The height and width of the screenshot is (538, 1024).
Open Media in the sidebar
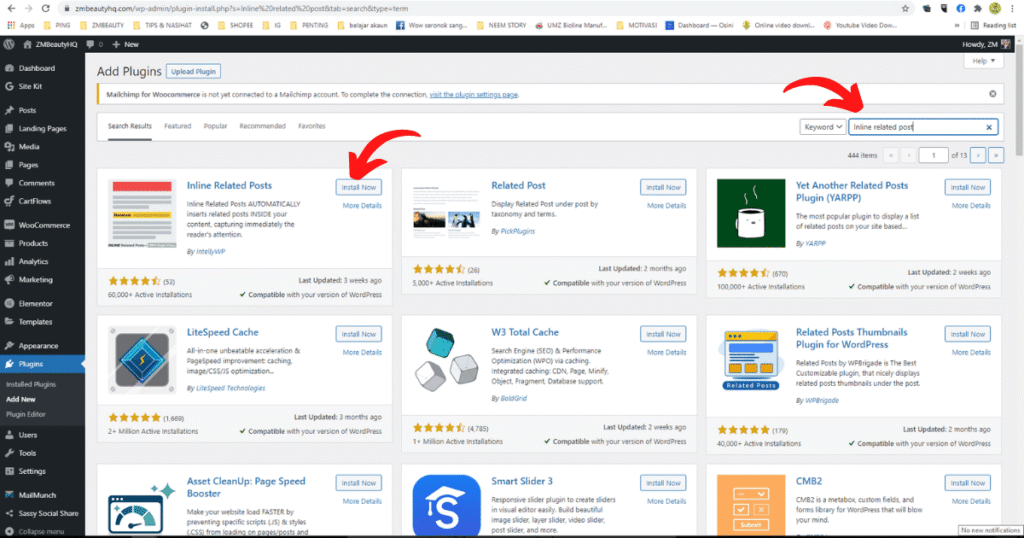[29, 147]
